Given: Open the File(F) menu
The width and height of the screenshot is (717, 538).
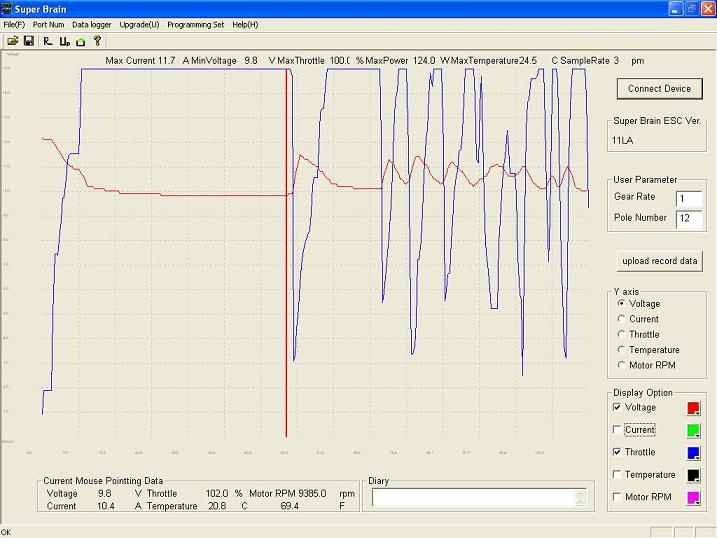Looking at the screenshot, I should pos(14,25).
